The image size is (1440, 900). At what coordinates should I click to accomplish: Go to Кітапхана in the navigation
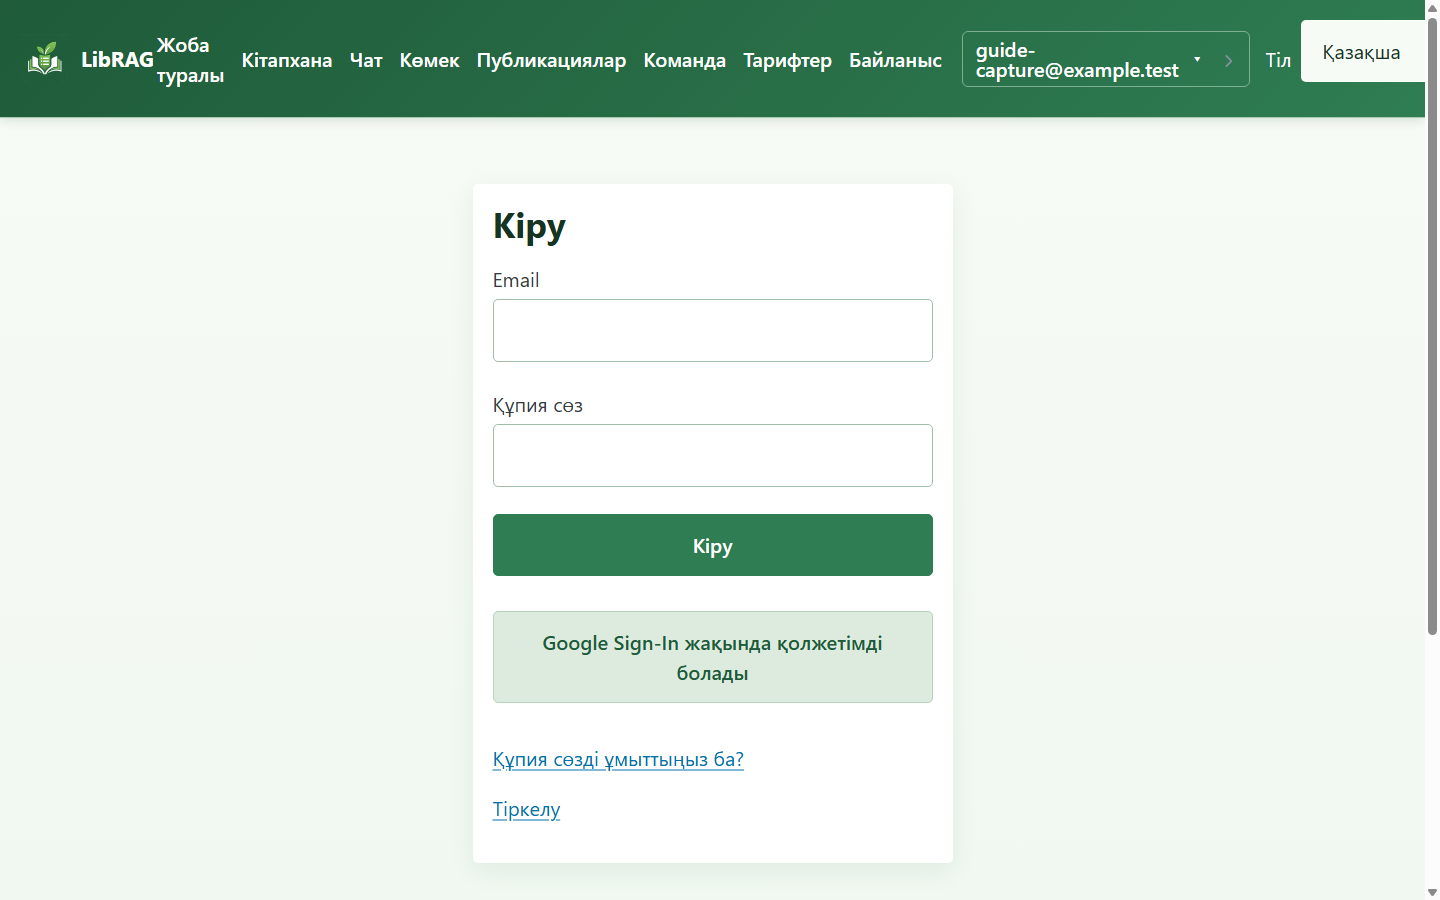pos(287,60)
